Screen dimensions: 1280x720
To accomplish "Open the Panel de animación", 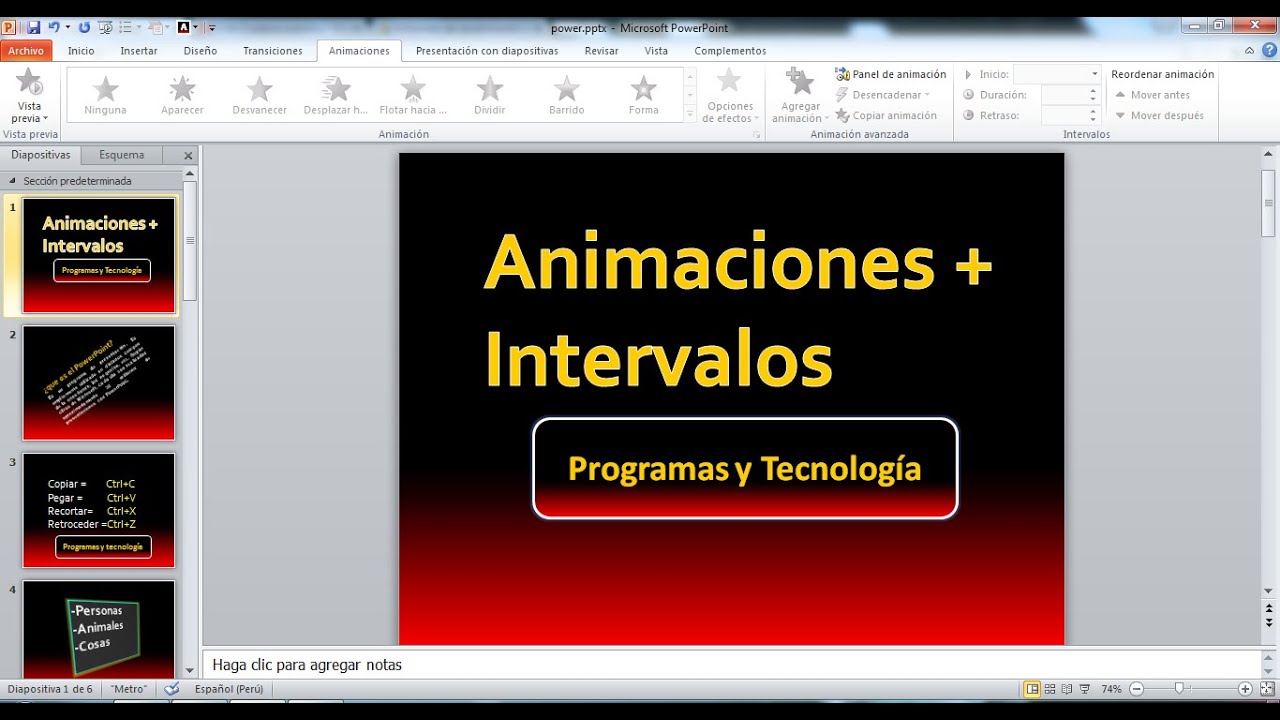I will coord(890,74).
